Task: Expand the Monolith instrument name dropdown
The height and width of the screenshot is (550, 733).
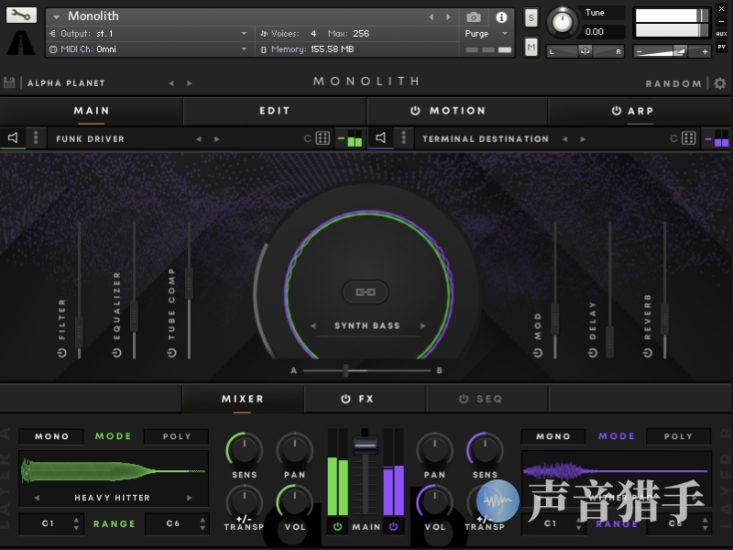Action: tap(57, 17)
